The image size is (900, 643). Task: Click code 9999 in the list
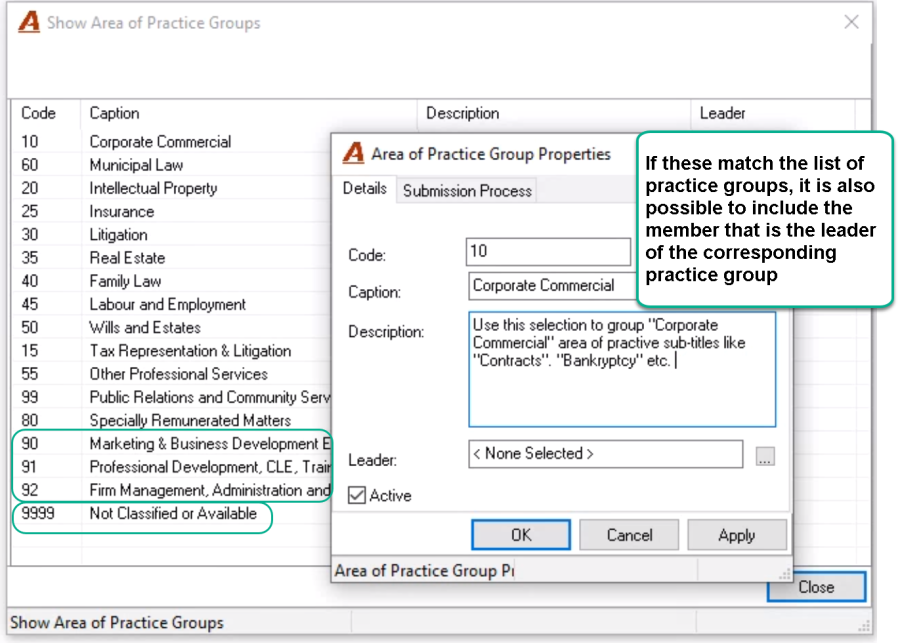tap(38, 513)
